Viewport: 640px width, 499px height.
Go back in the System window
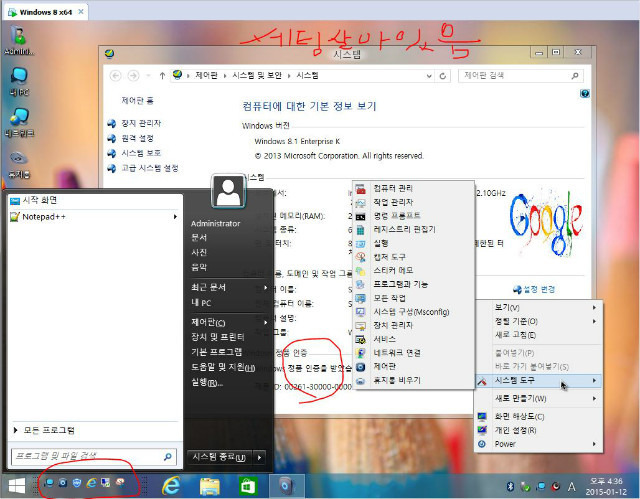(x=116, y=75)
